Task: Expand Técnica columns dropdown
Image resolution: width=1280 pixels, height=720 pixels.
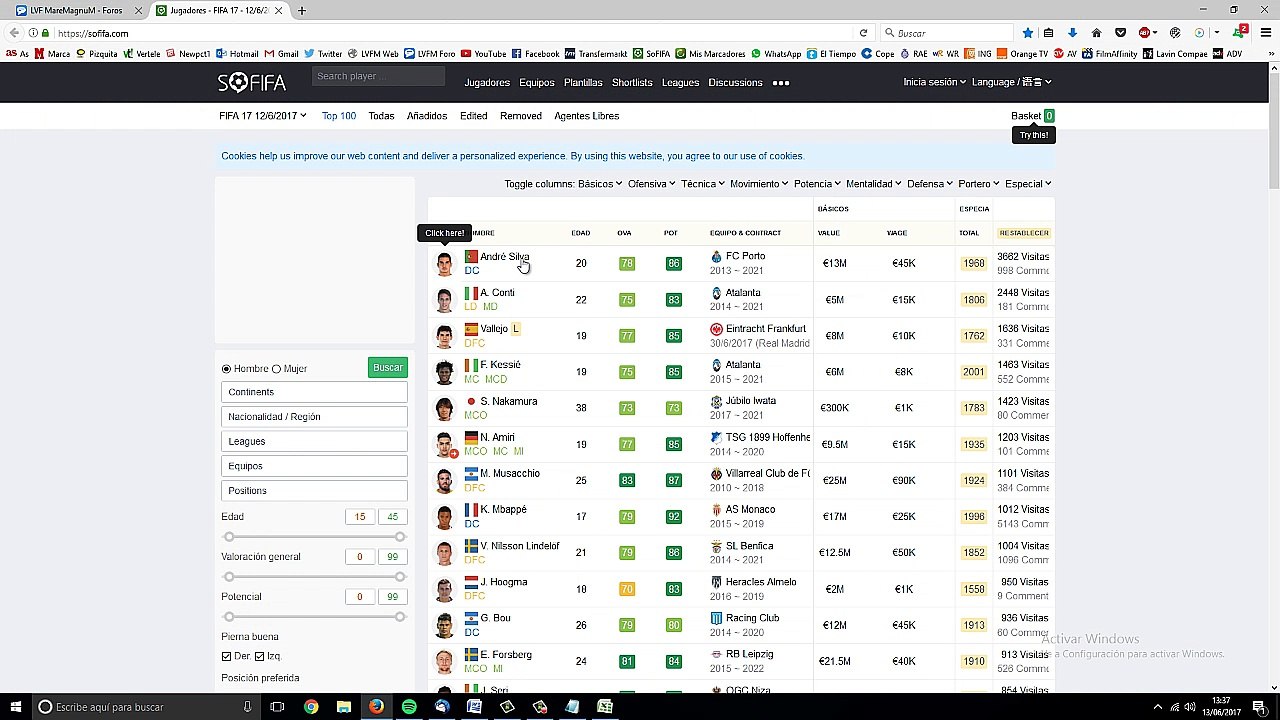Action: (x=703, y=184)
